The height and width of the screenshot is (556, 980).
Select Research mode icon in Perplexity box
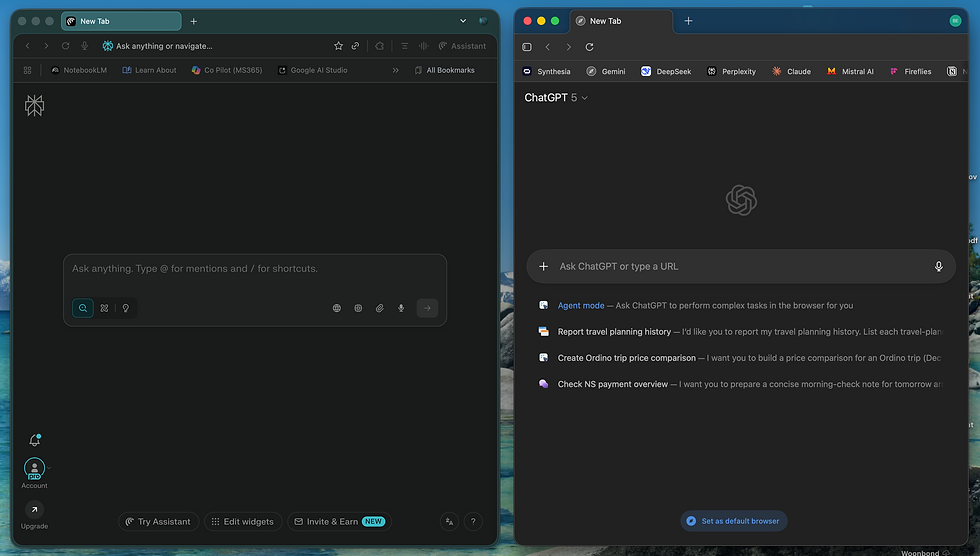coord(104,308)
